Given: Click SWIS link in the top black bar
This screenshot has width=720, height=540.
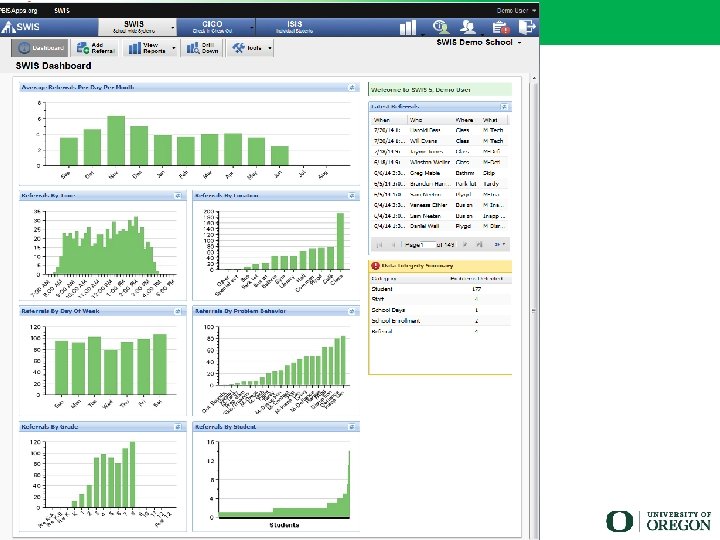Looking at the screenshot, I should [62, 10].
